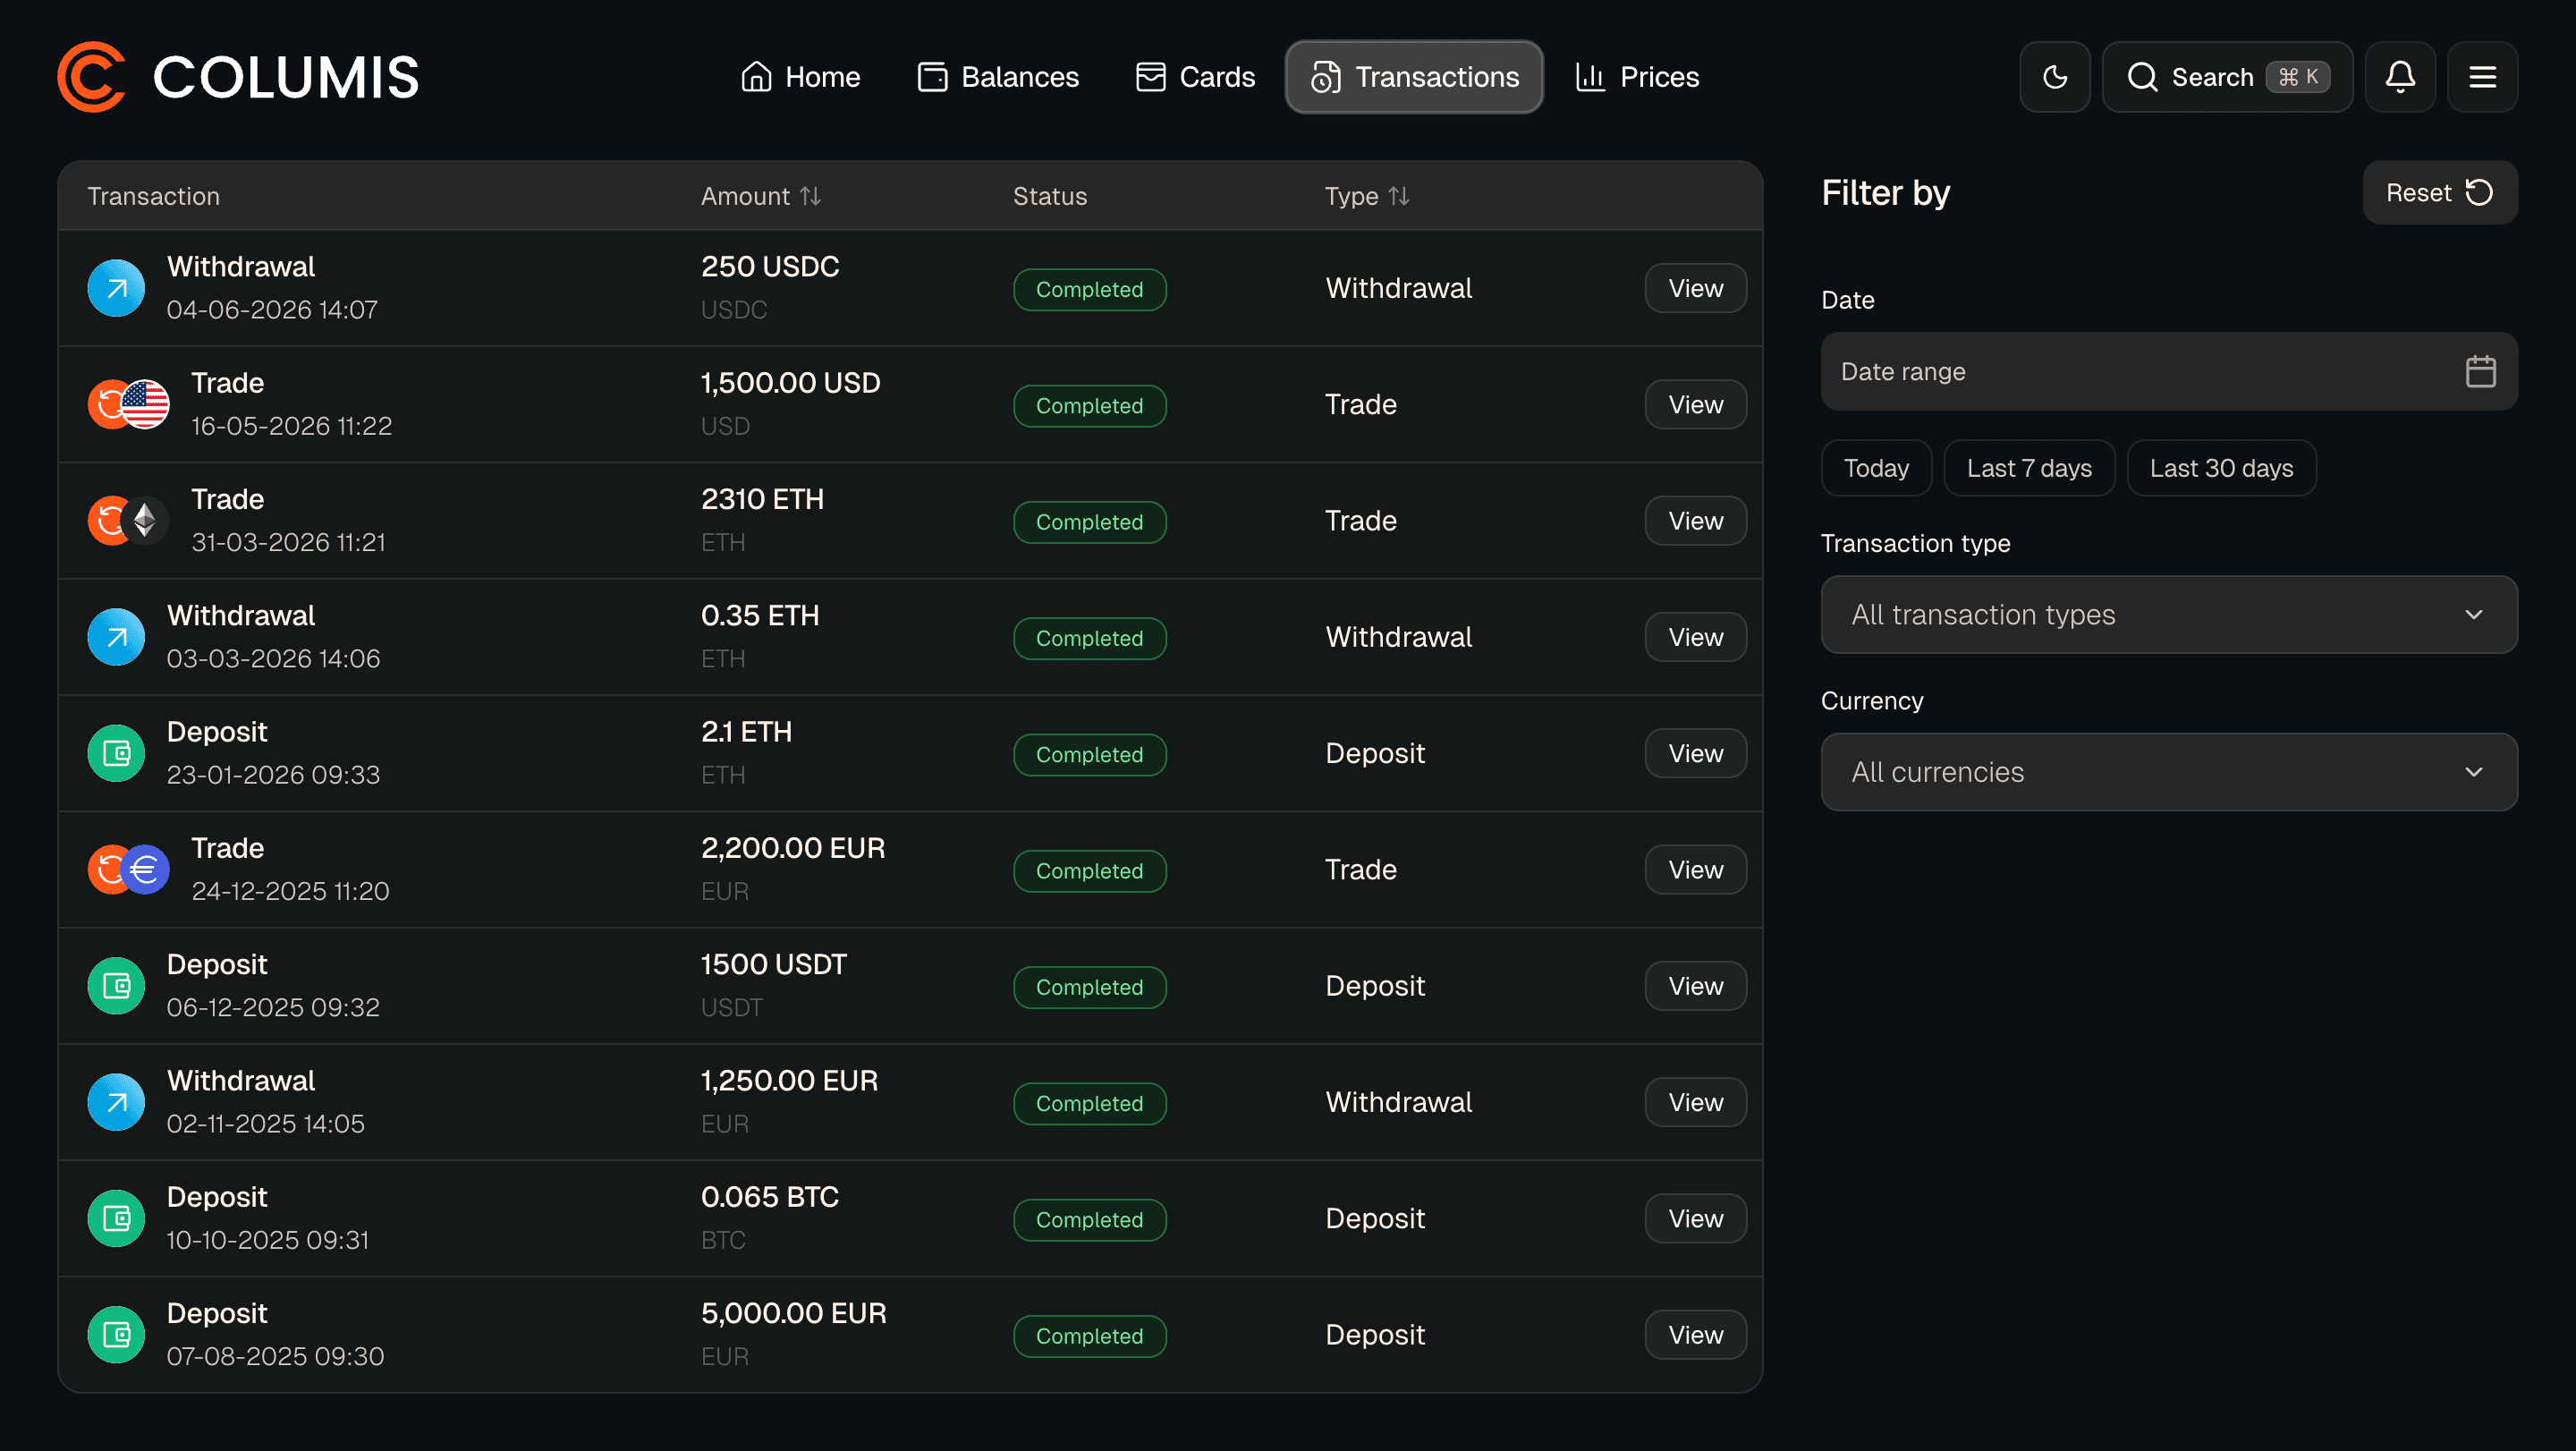Screen dimensions: 2576x1451
Task: View the 1,250.00 EUR withdrawal
Action: pyautogui.click(x=1695, y=1102)
